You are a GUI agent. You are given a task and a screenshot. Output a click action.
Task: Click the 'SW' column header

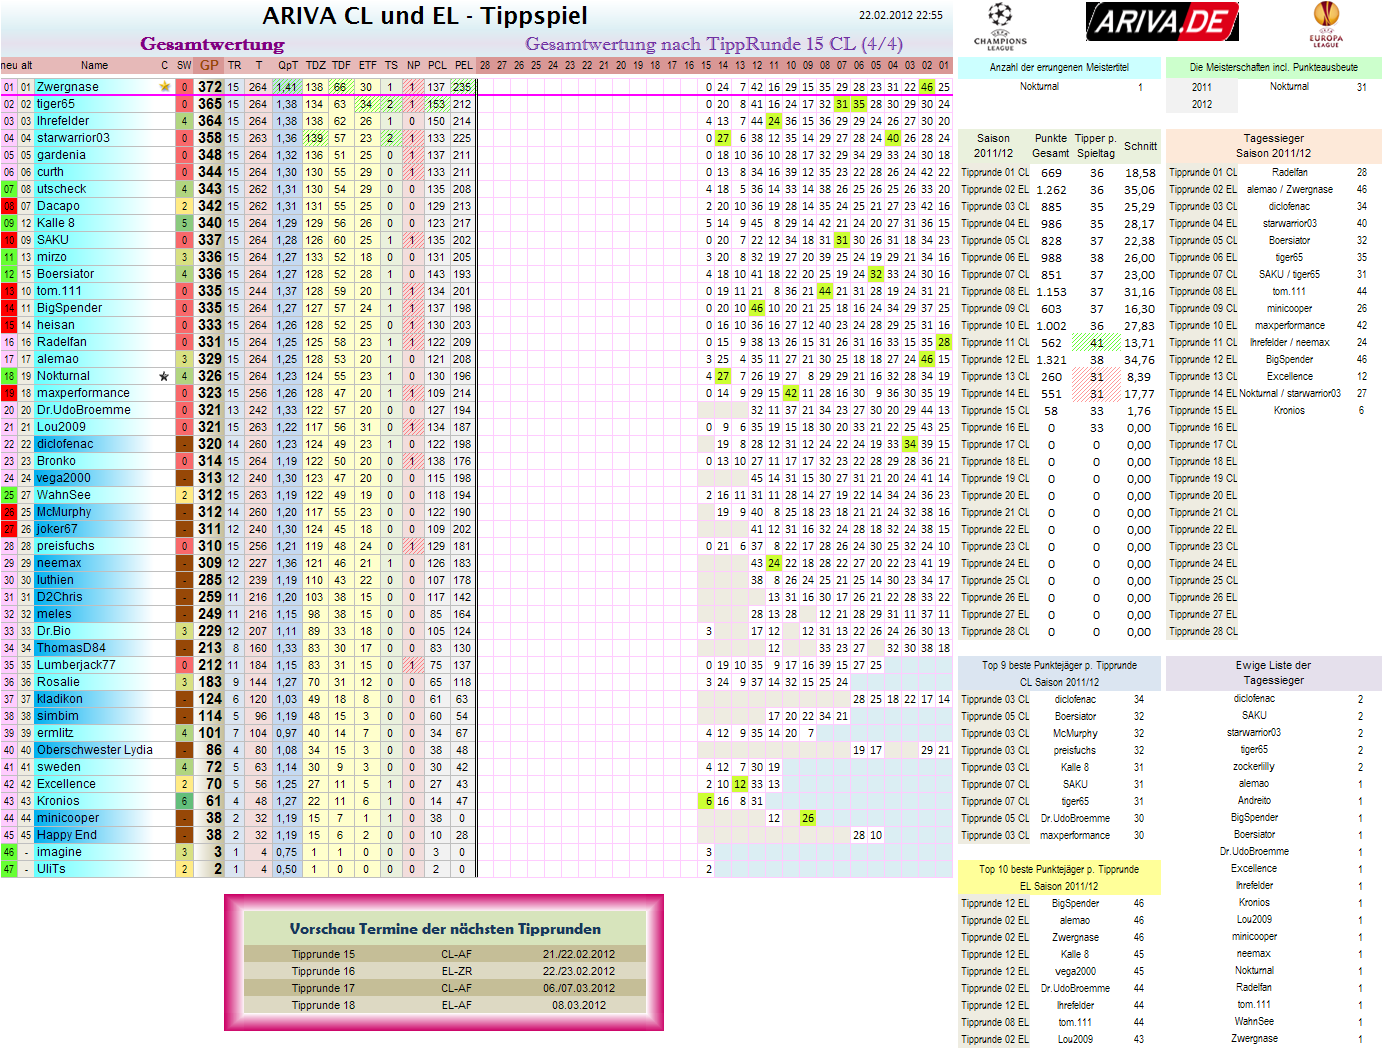pos(184,65)
